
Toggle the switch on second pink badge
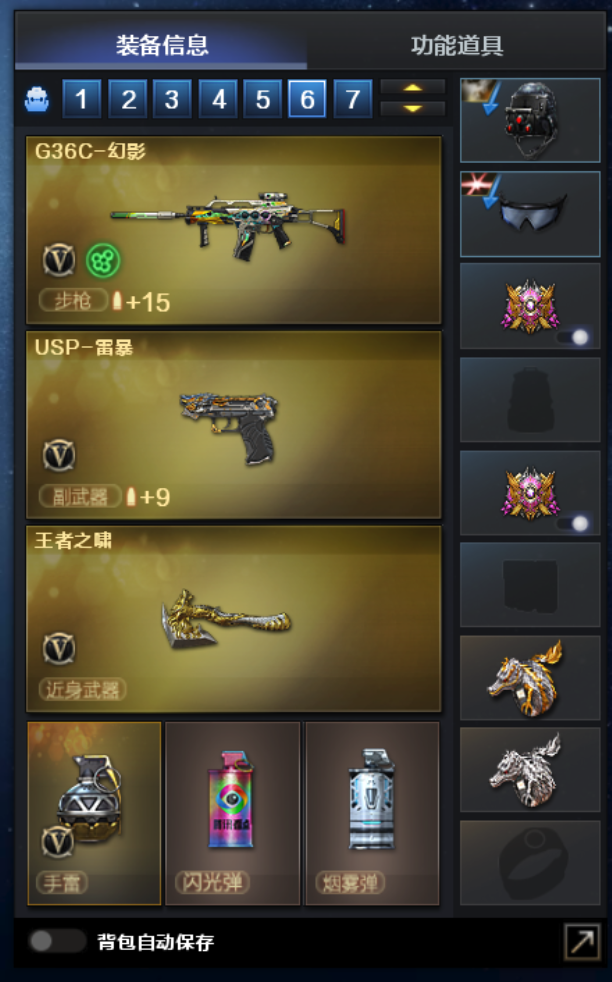[573, 523]
